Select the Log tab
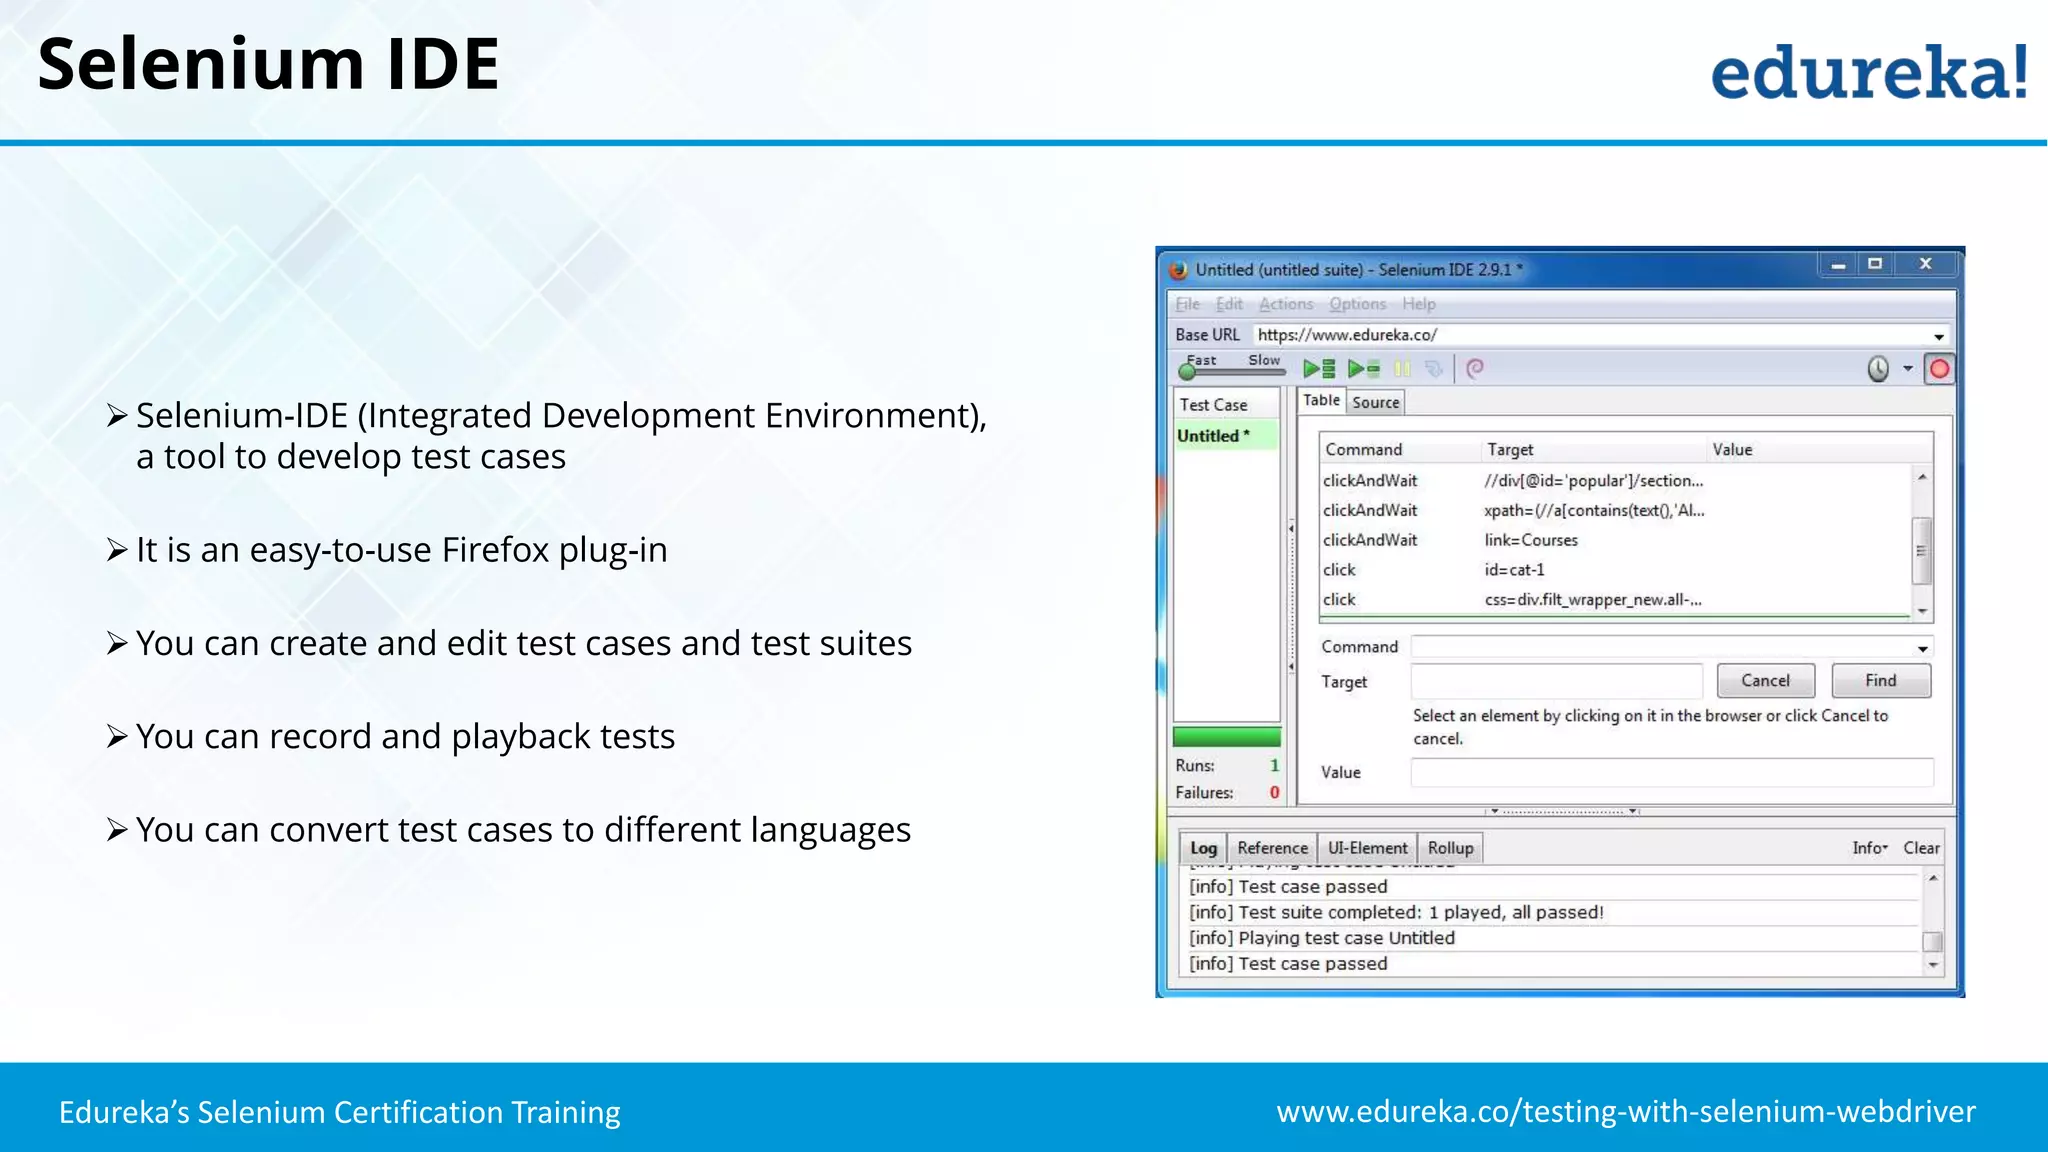This screenshot has height=1152, width=2048. pyautogui.click(x=1203, y=848)
